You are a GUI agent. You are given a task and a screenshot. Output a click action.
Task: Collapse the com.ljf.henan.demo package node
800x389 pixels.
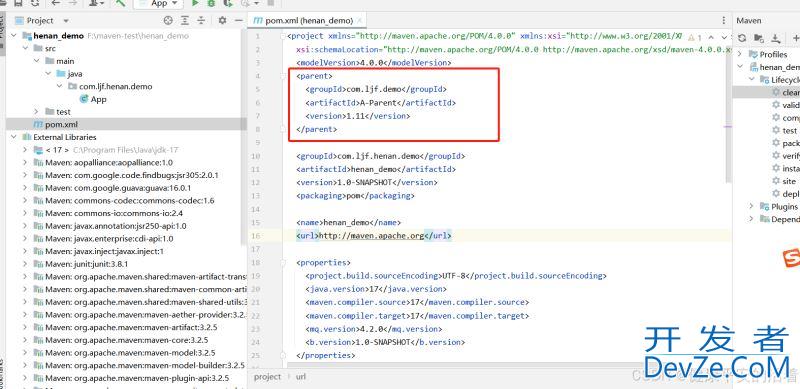(60, 86)
